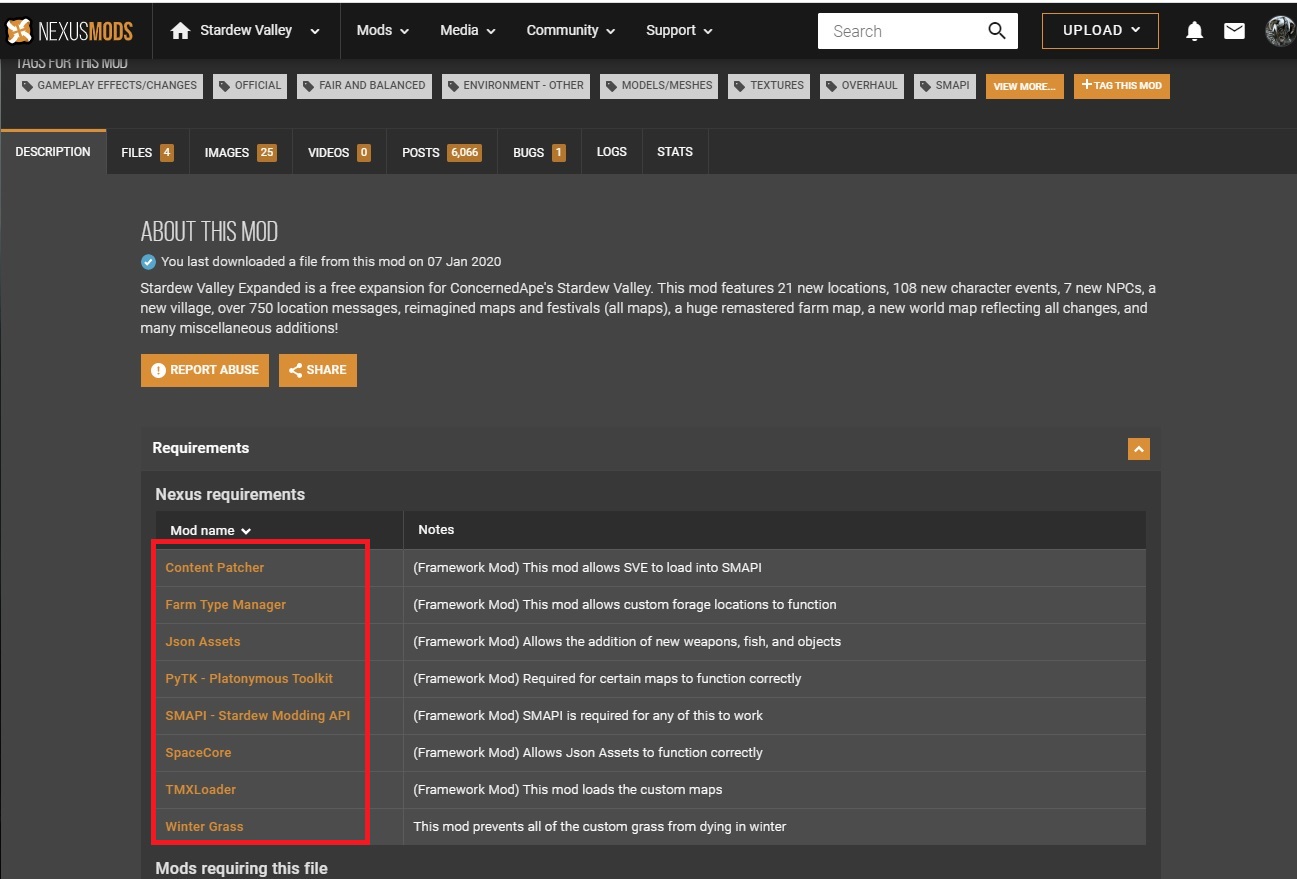The width and height of the screenshot is (1297, 879).
Task: Open the Upload dropdown button
Action: (x=1100, y=31)
